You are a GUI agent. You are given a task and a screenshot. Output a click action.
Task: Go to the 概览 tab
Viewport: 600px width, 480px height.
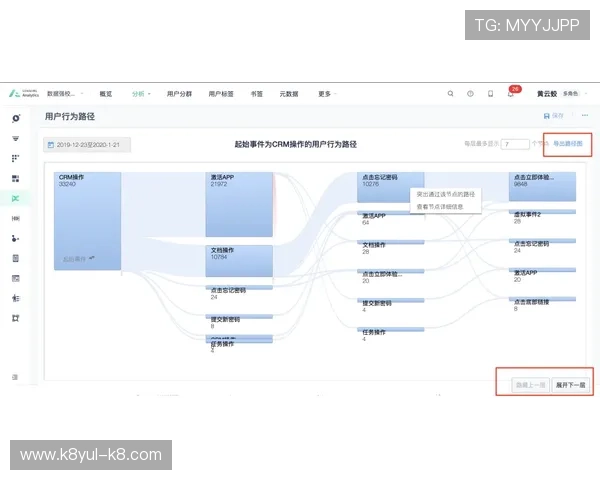point(106,94)
